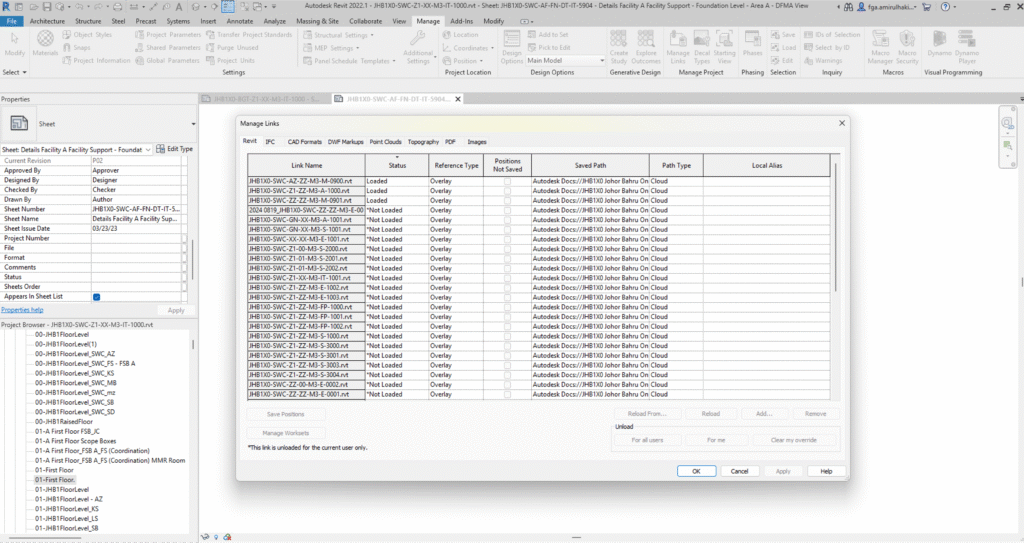Expand the Sheet type selector dropdown

pos(192,124)
